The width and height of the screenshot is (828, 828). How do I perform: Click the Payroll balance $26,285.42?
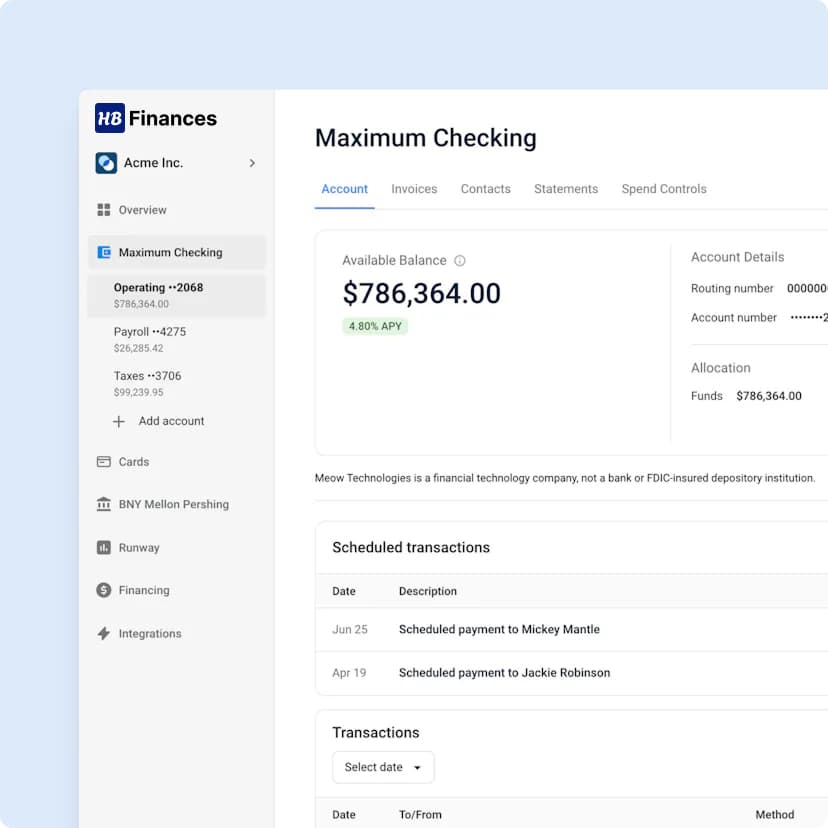pos(138,348)
